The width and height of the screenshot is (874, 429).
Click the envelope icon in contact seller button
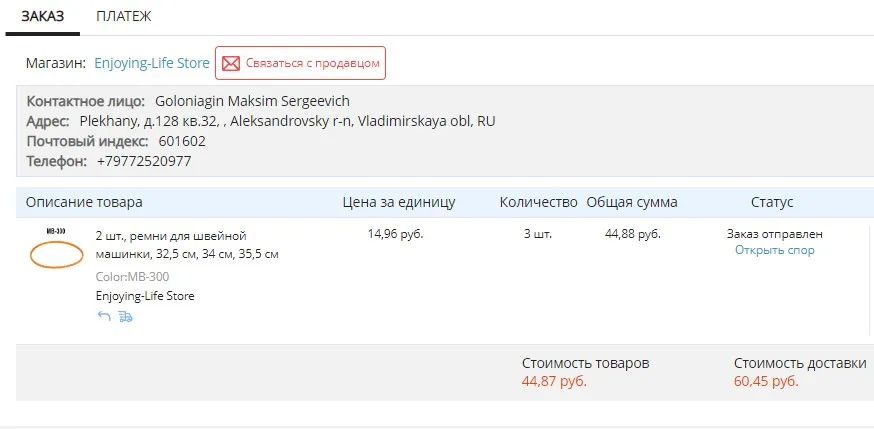(x=231, y=63)
